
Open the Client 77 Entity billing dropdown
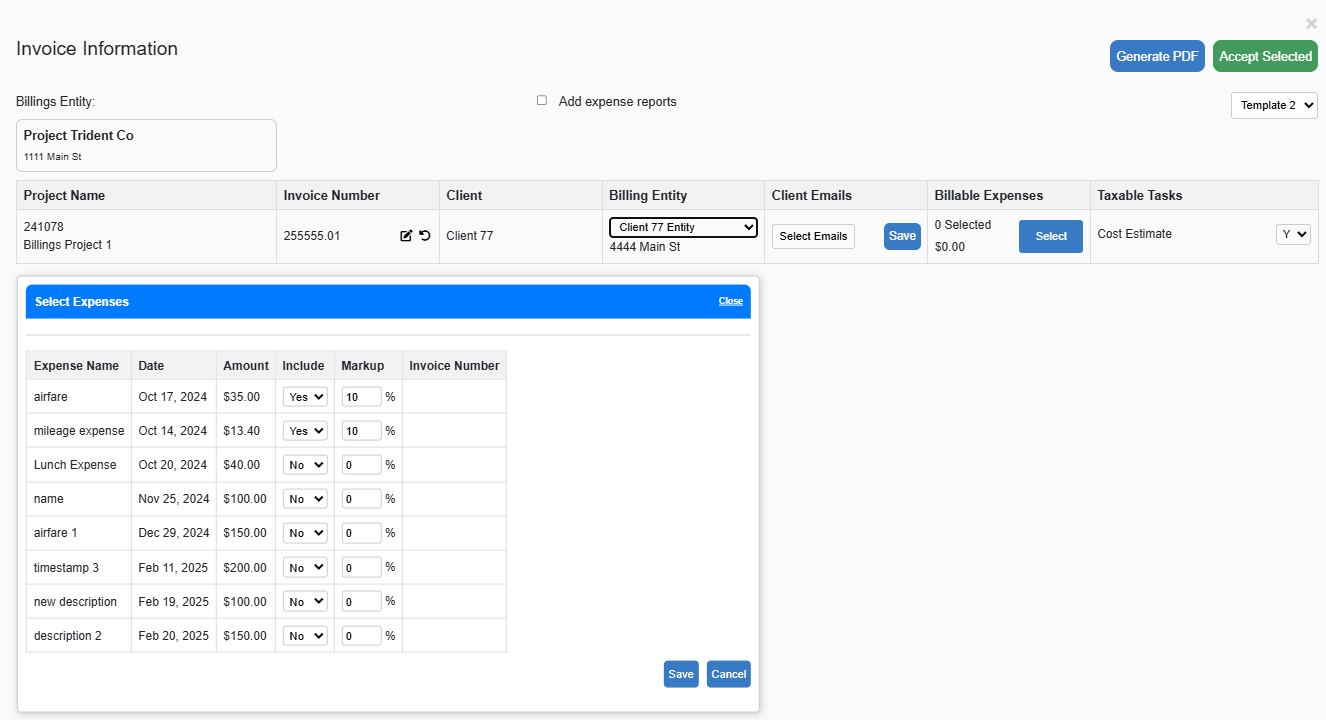[x=683, y=227]
